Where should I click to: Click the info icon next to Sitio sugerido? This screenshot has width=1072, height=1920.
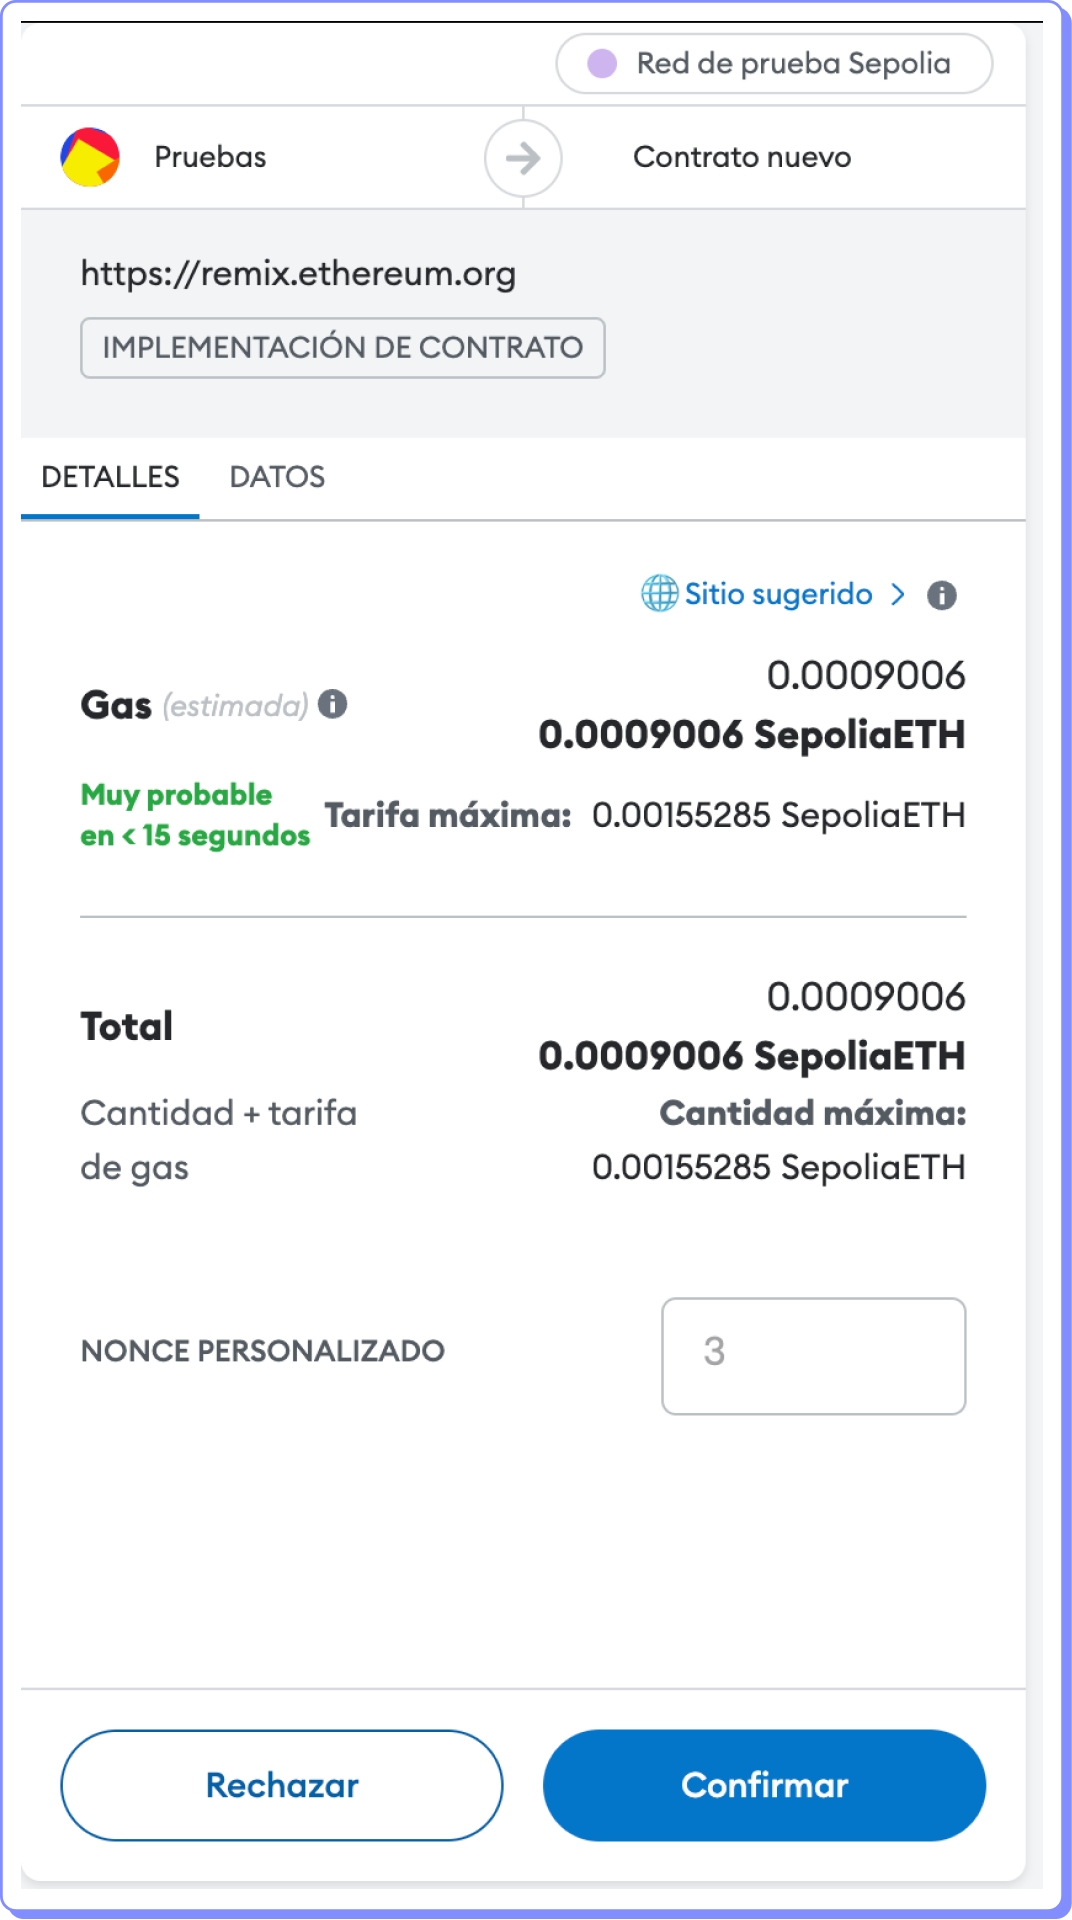(x=942, y=595)
